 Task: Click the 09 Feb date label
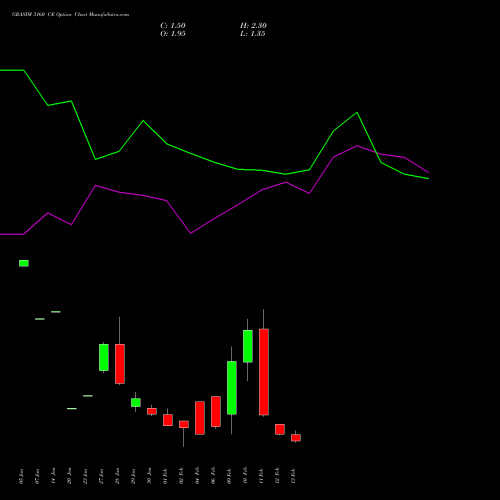point(229,476)
